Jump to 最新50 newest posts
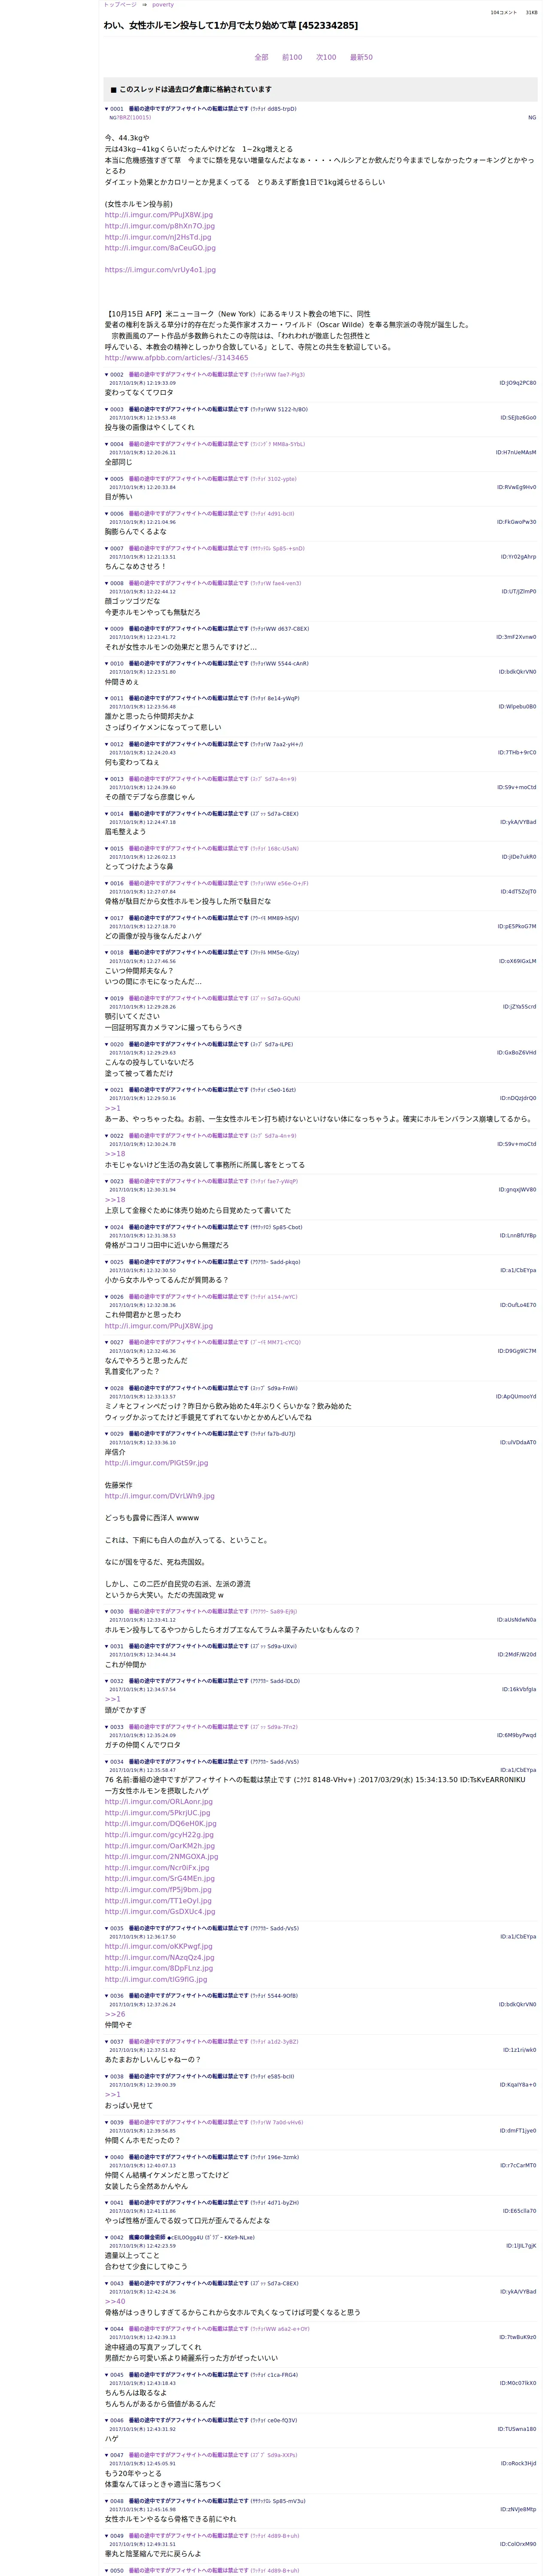This screenshot has height=2576, width=551. click(x=361, y=57)
